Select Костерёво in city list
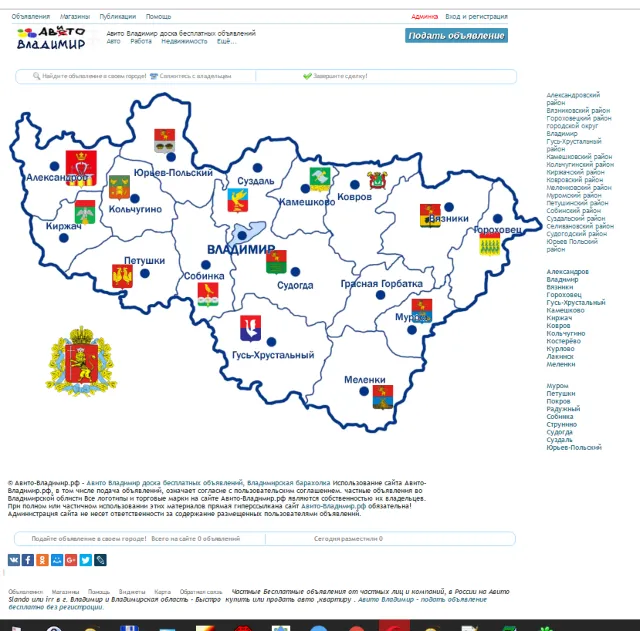640x640 pixels. click(x=564, y=341)
